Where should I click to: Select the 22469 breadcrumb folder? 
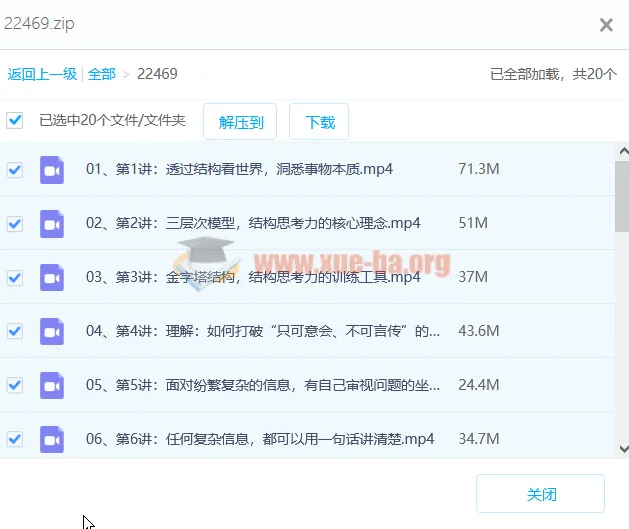click(x=157, y=74)
